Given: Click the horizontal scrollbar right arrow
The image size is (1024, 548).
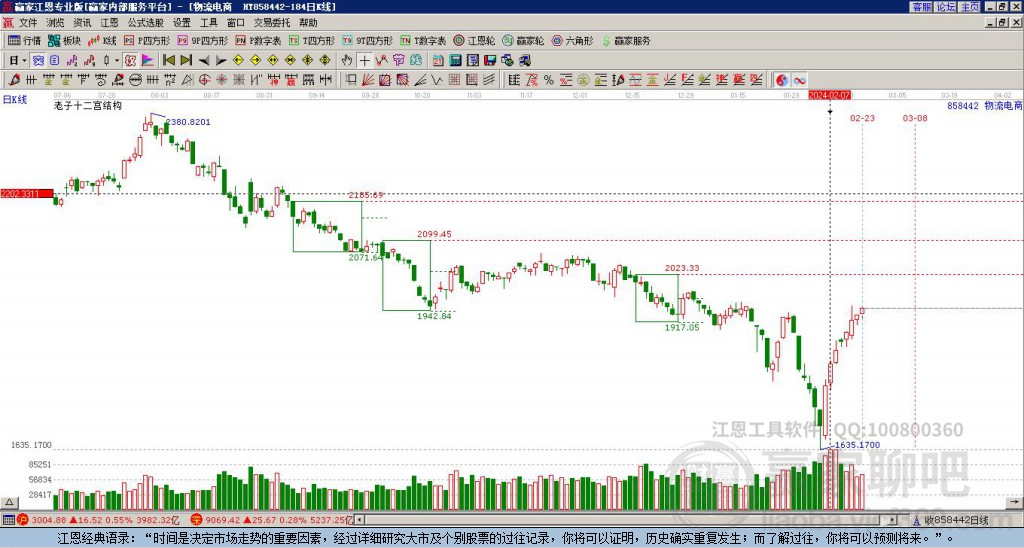Looking at the screenshot, I should pyautogui.click(x=893, y=520).
